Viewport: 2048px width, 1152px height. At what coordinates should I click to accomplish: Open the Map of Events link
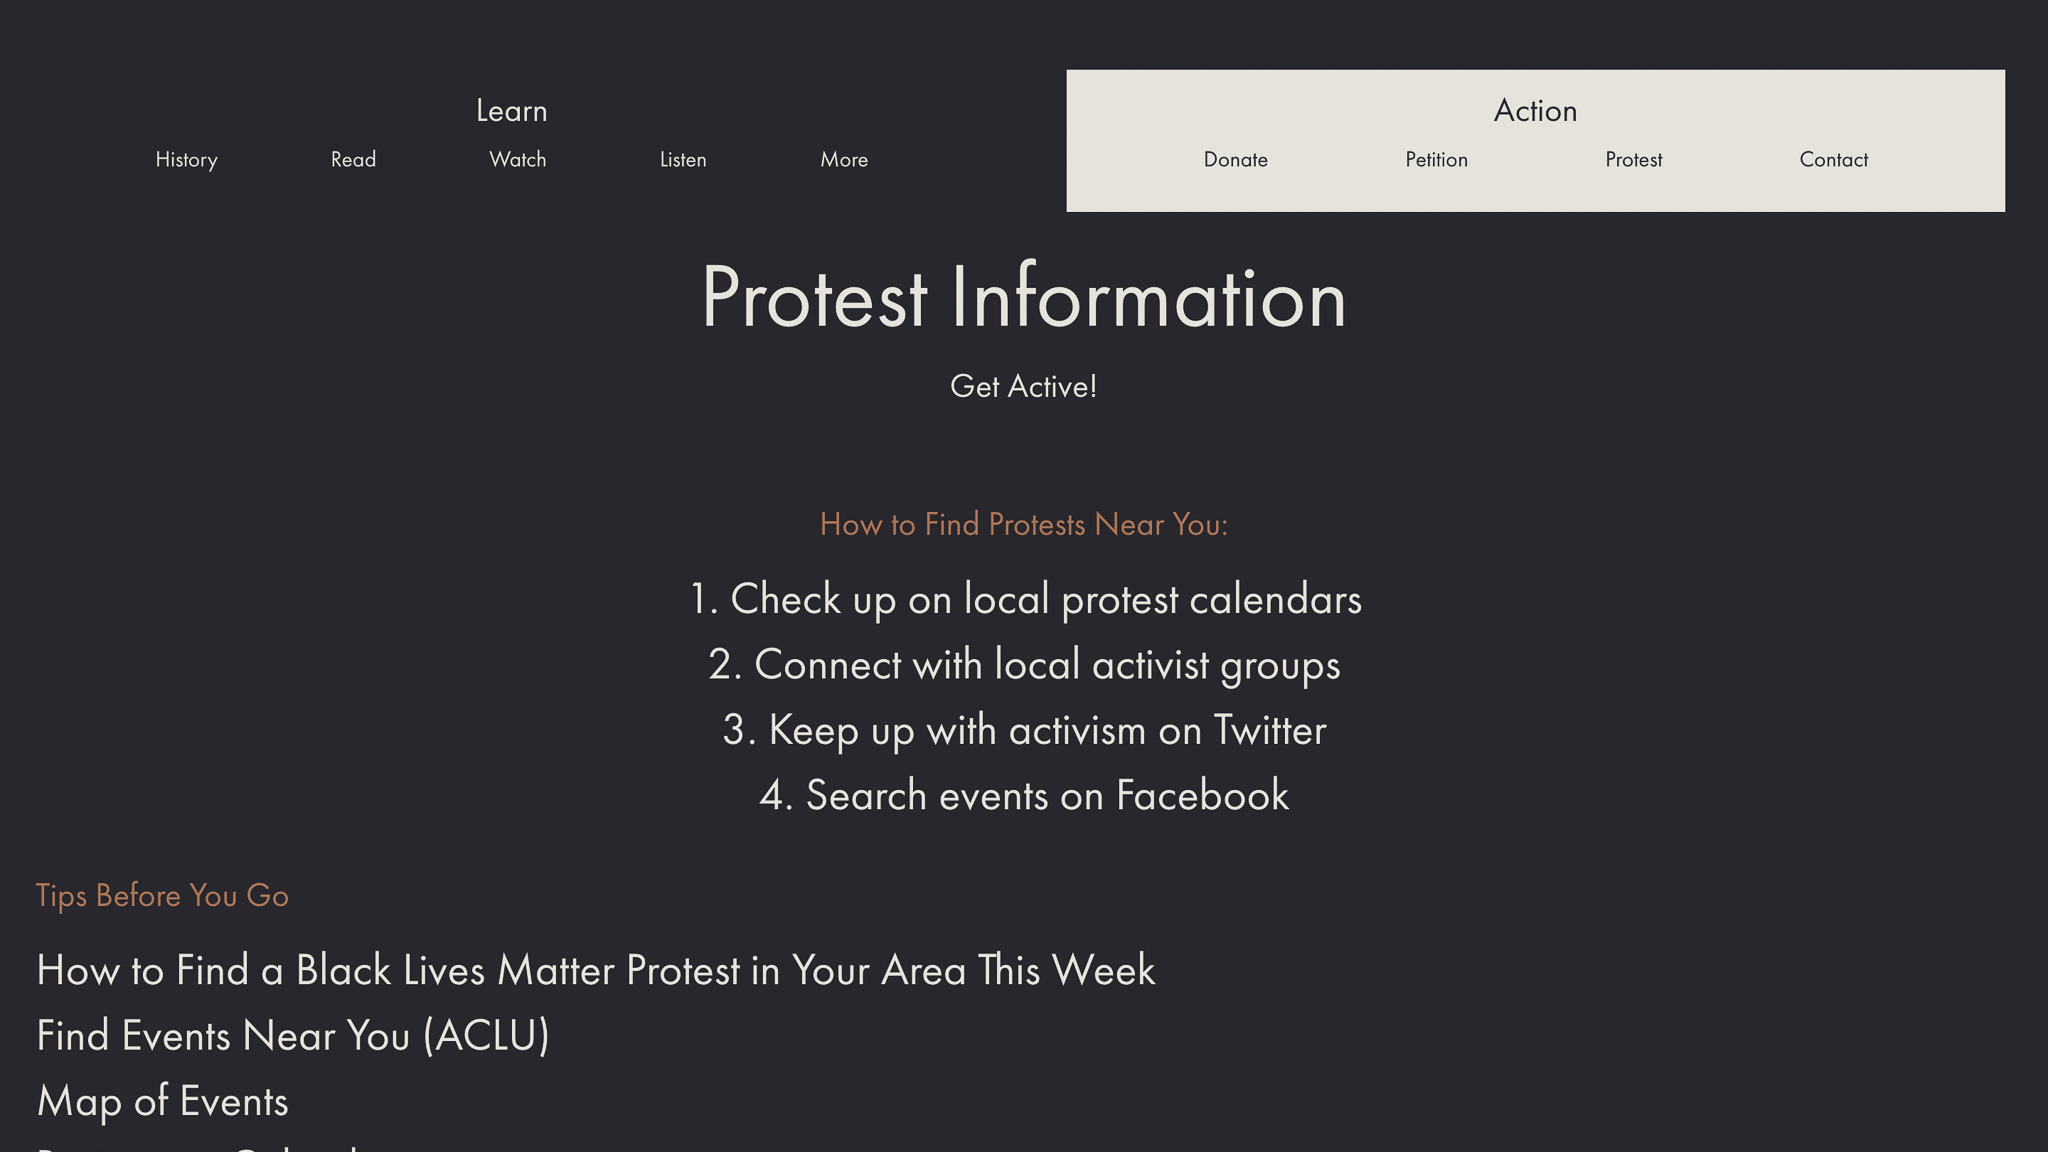(x=162, y=1102)
